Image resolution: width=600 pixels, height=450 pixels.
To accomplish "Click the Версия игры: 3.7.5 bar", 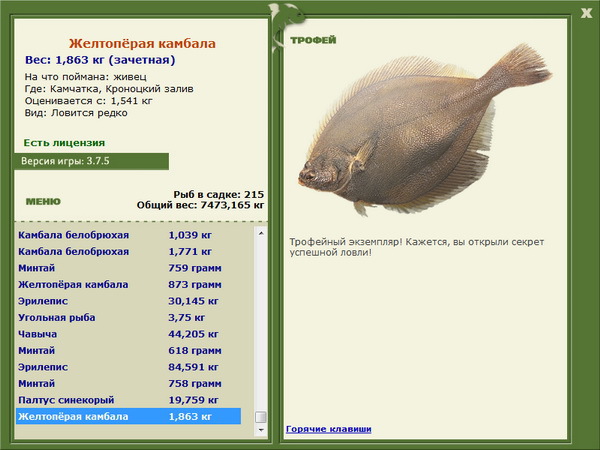I will click(x=91, y=161).
